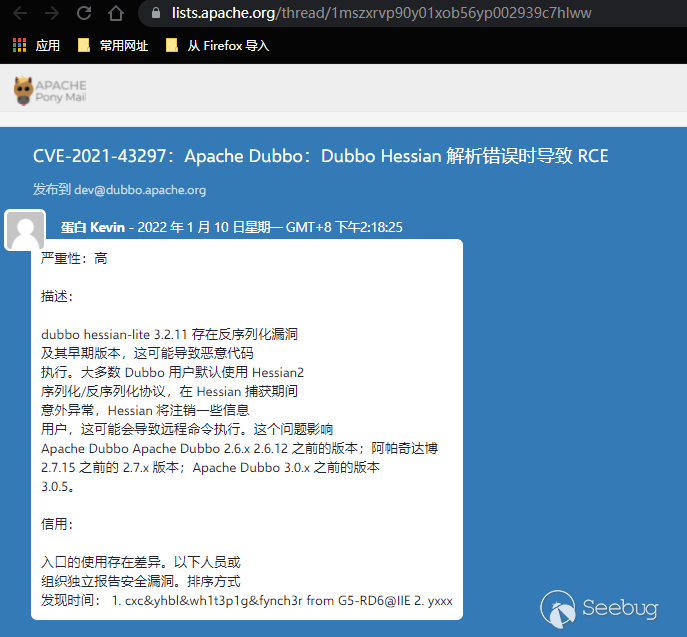Click the version text 3.0.5。

tap(57, 487)
